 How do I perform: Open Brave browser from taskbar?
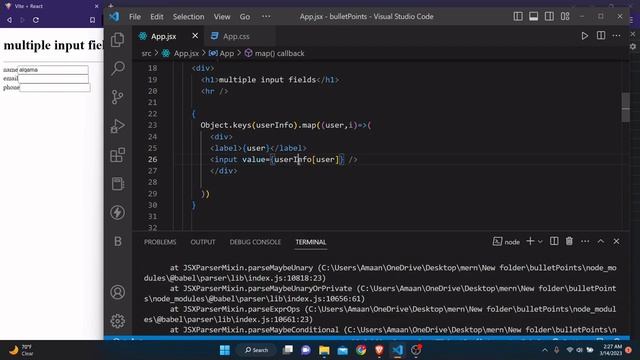coord(379,350)
